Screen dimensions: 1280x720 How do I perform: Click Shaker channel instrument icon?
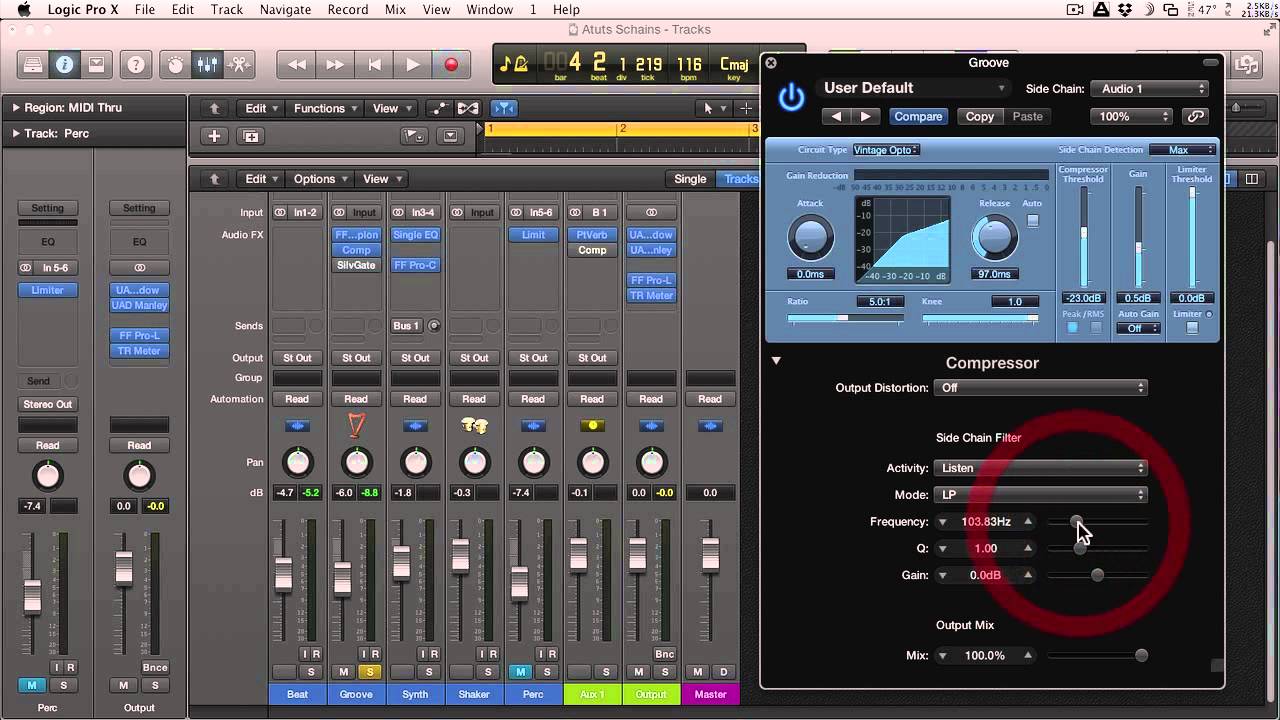(x=474, y=426)
